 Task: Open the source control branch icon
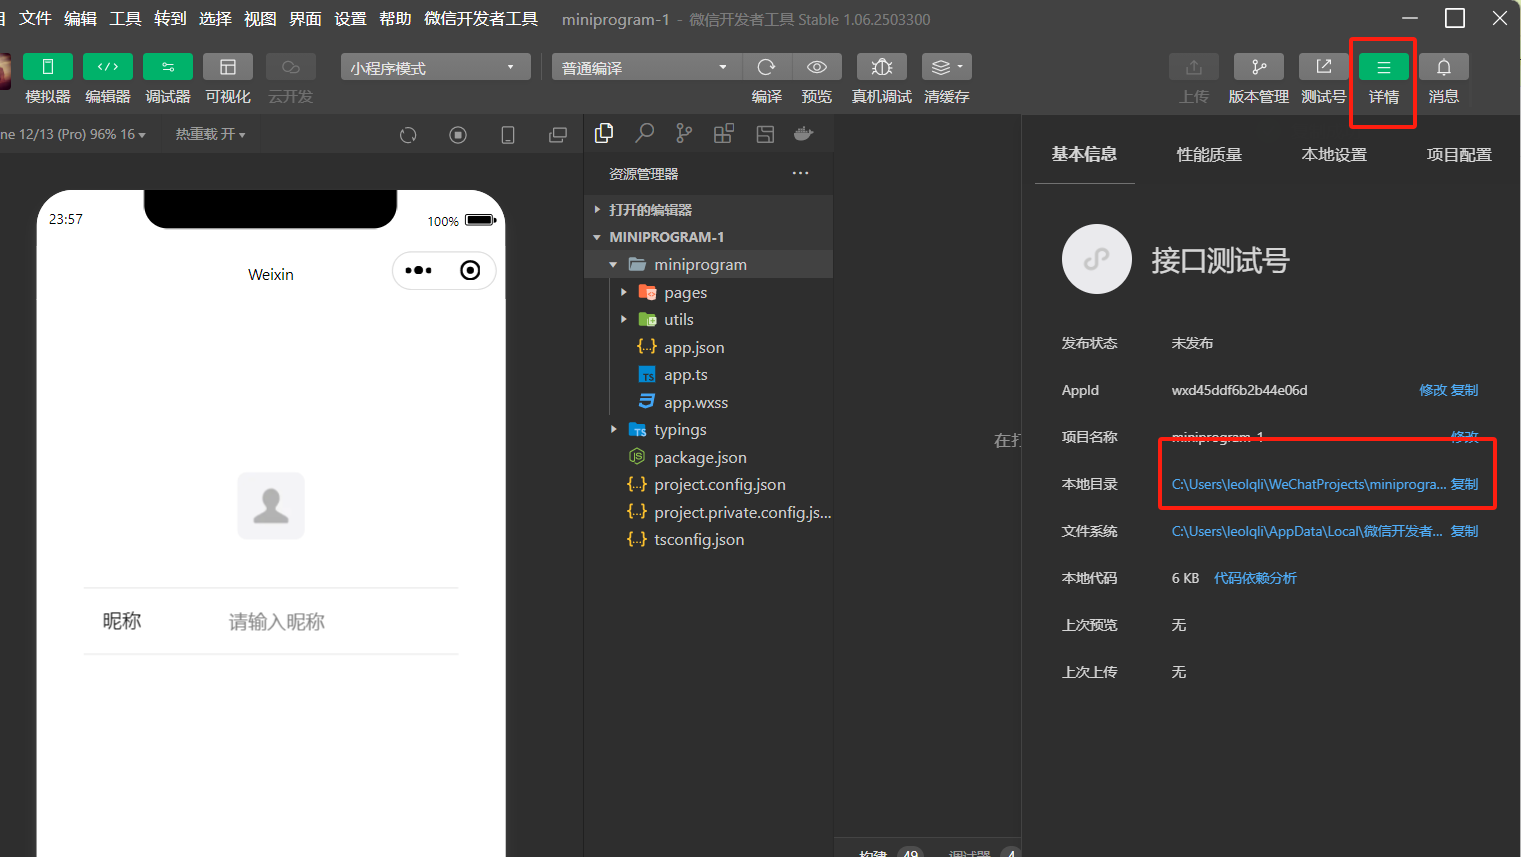coord(684,133)
